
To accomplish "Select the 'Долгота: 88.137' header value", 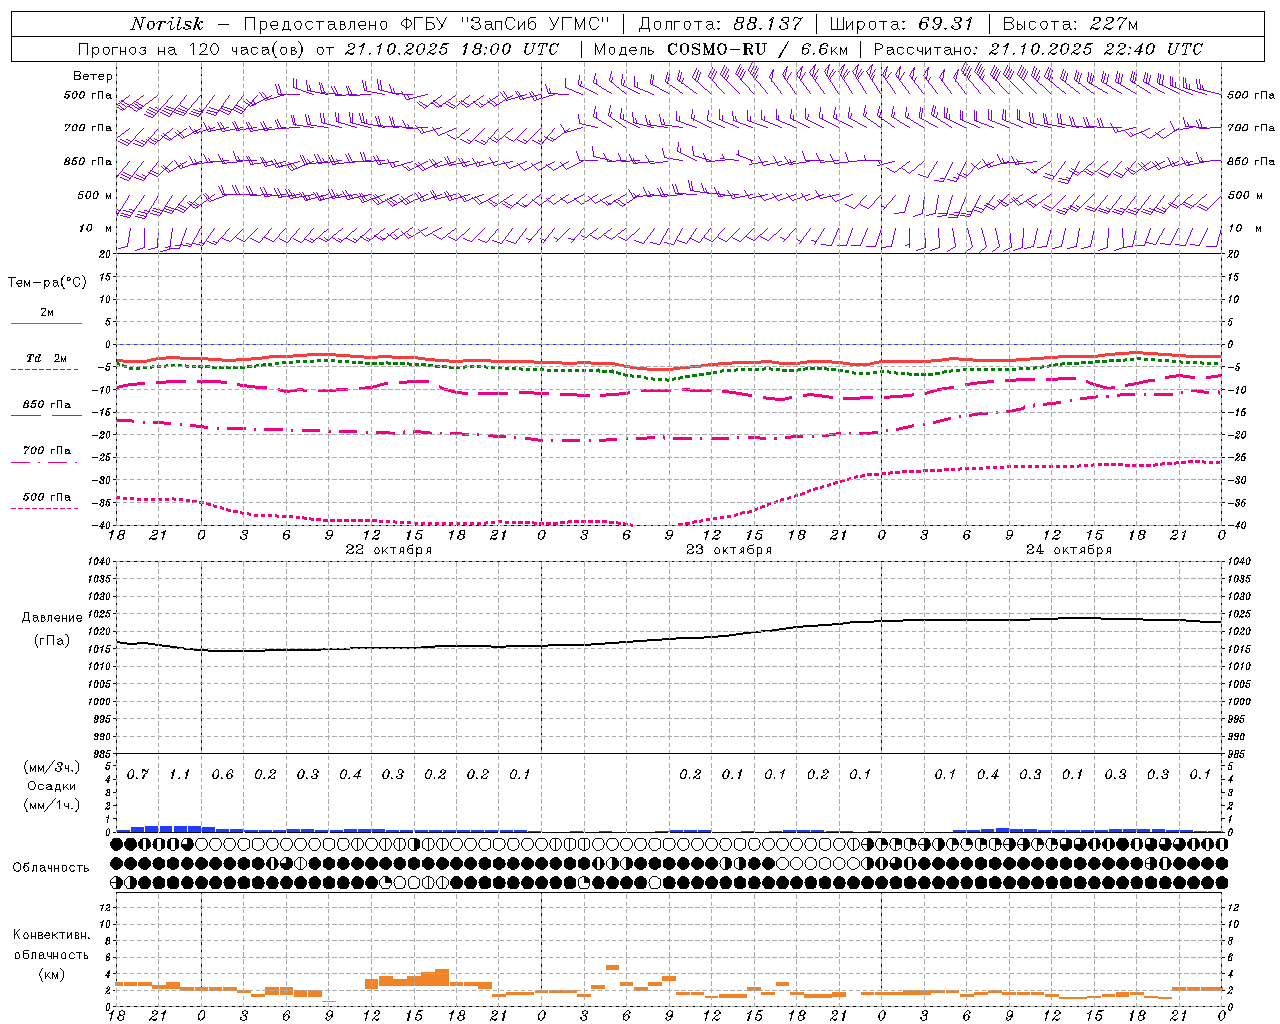I will click(720, 24).
